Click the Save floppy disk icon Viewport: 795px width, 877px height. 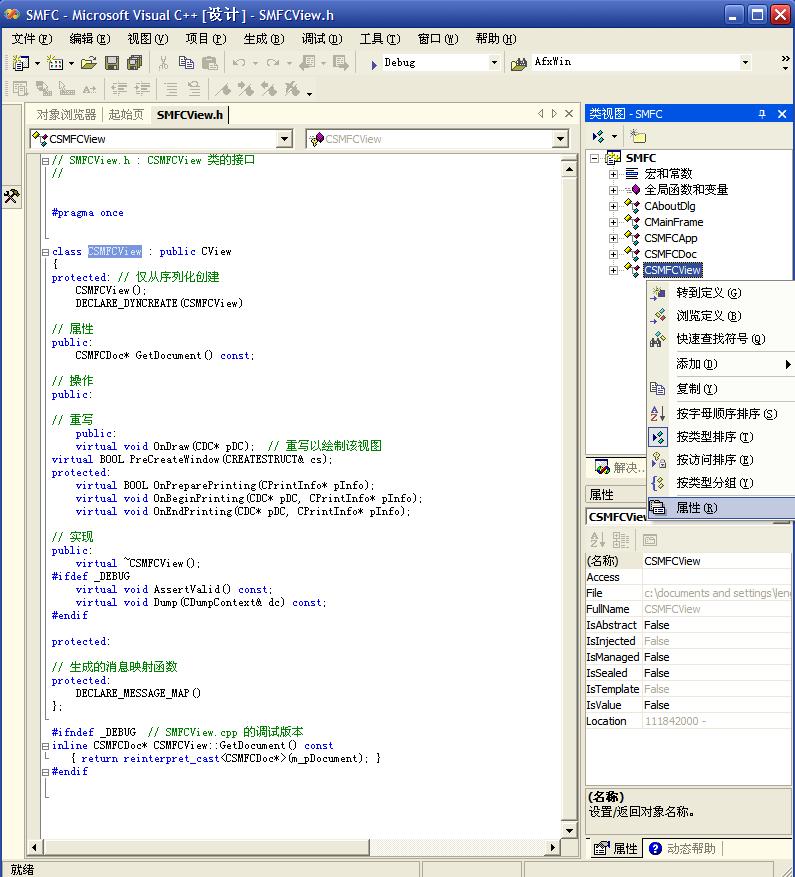(112, 63)
